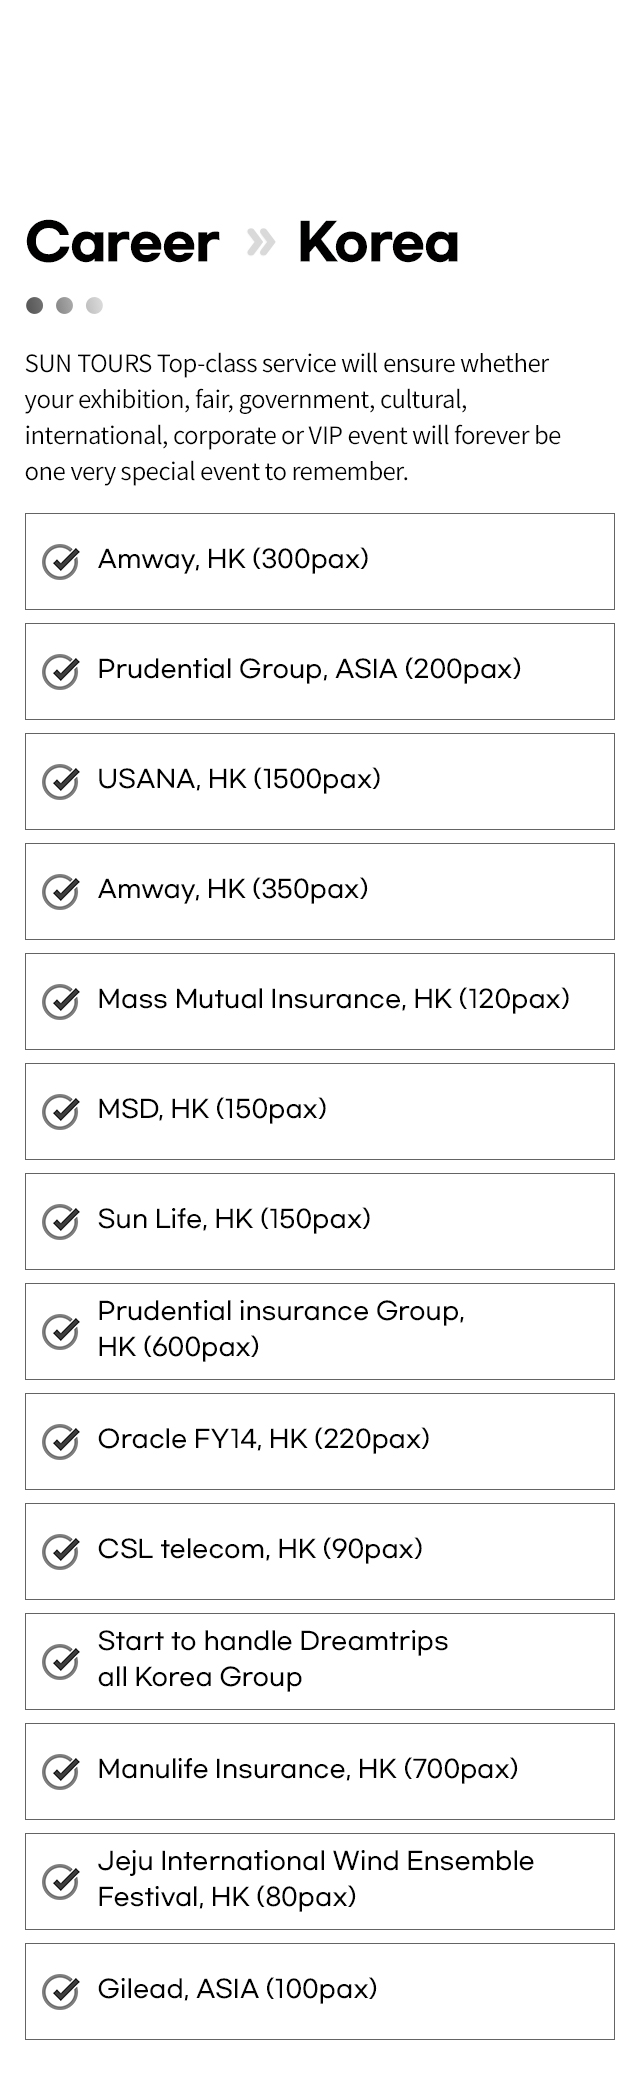
Task: Click the double chevron arrow between Career and Korea
Action: (x=260, y=242)
